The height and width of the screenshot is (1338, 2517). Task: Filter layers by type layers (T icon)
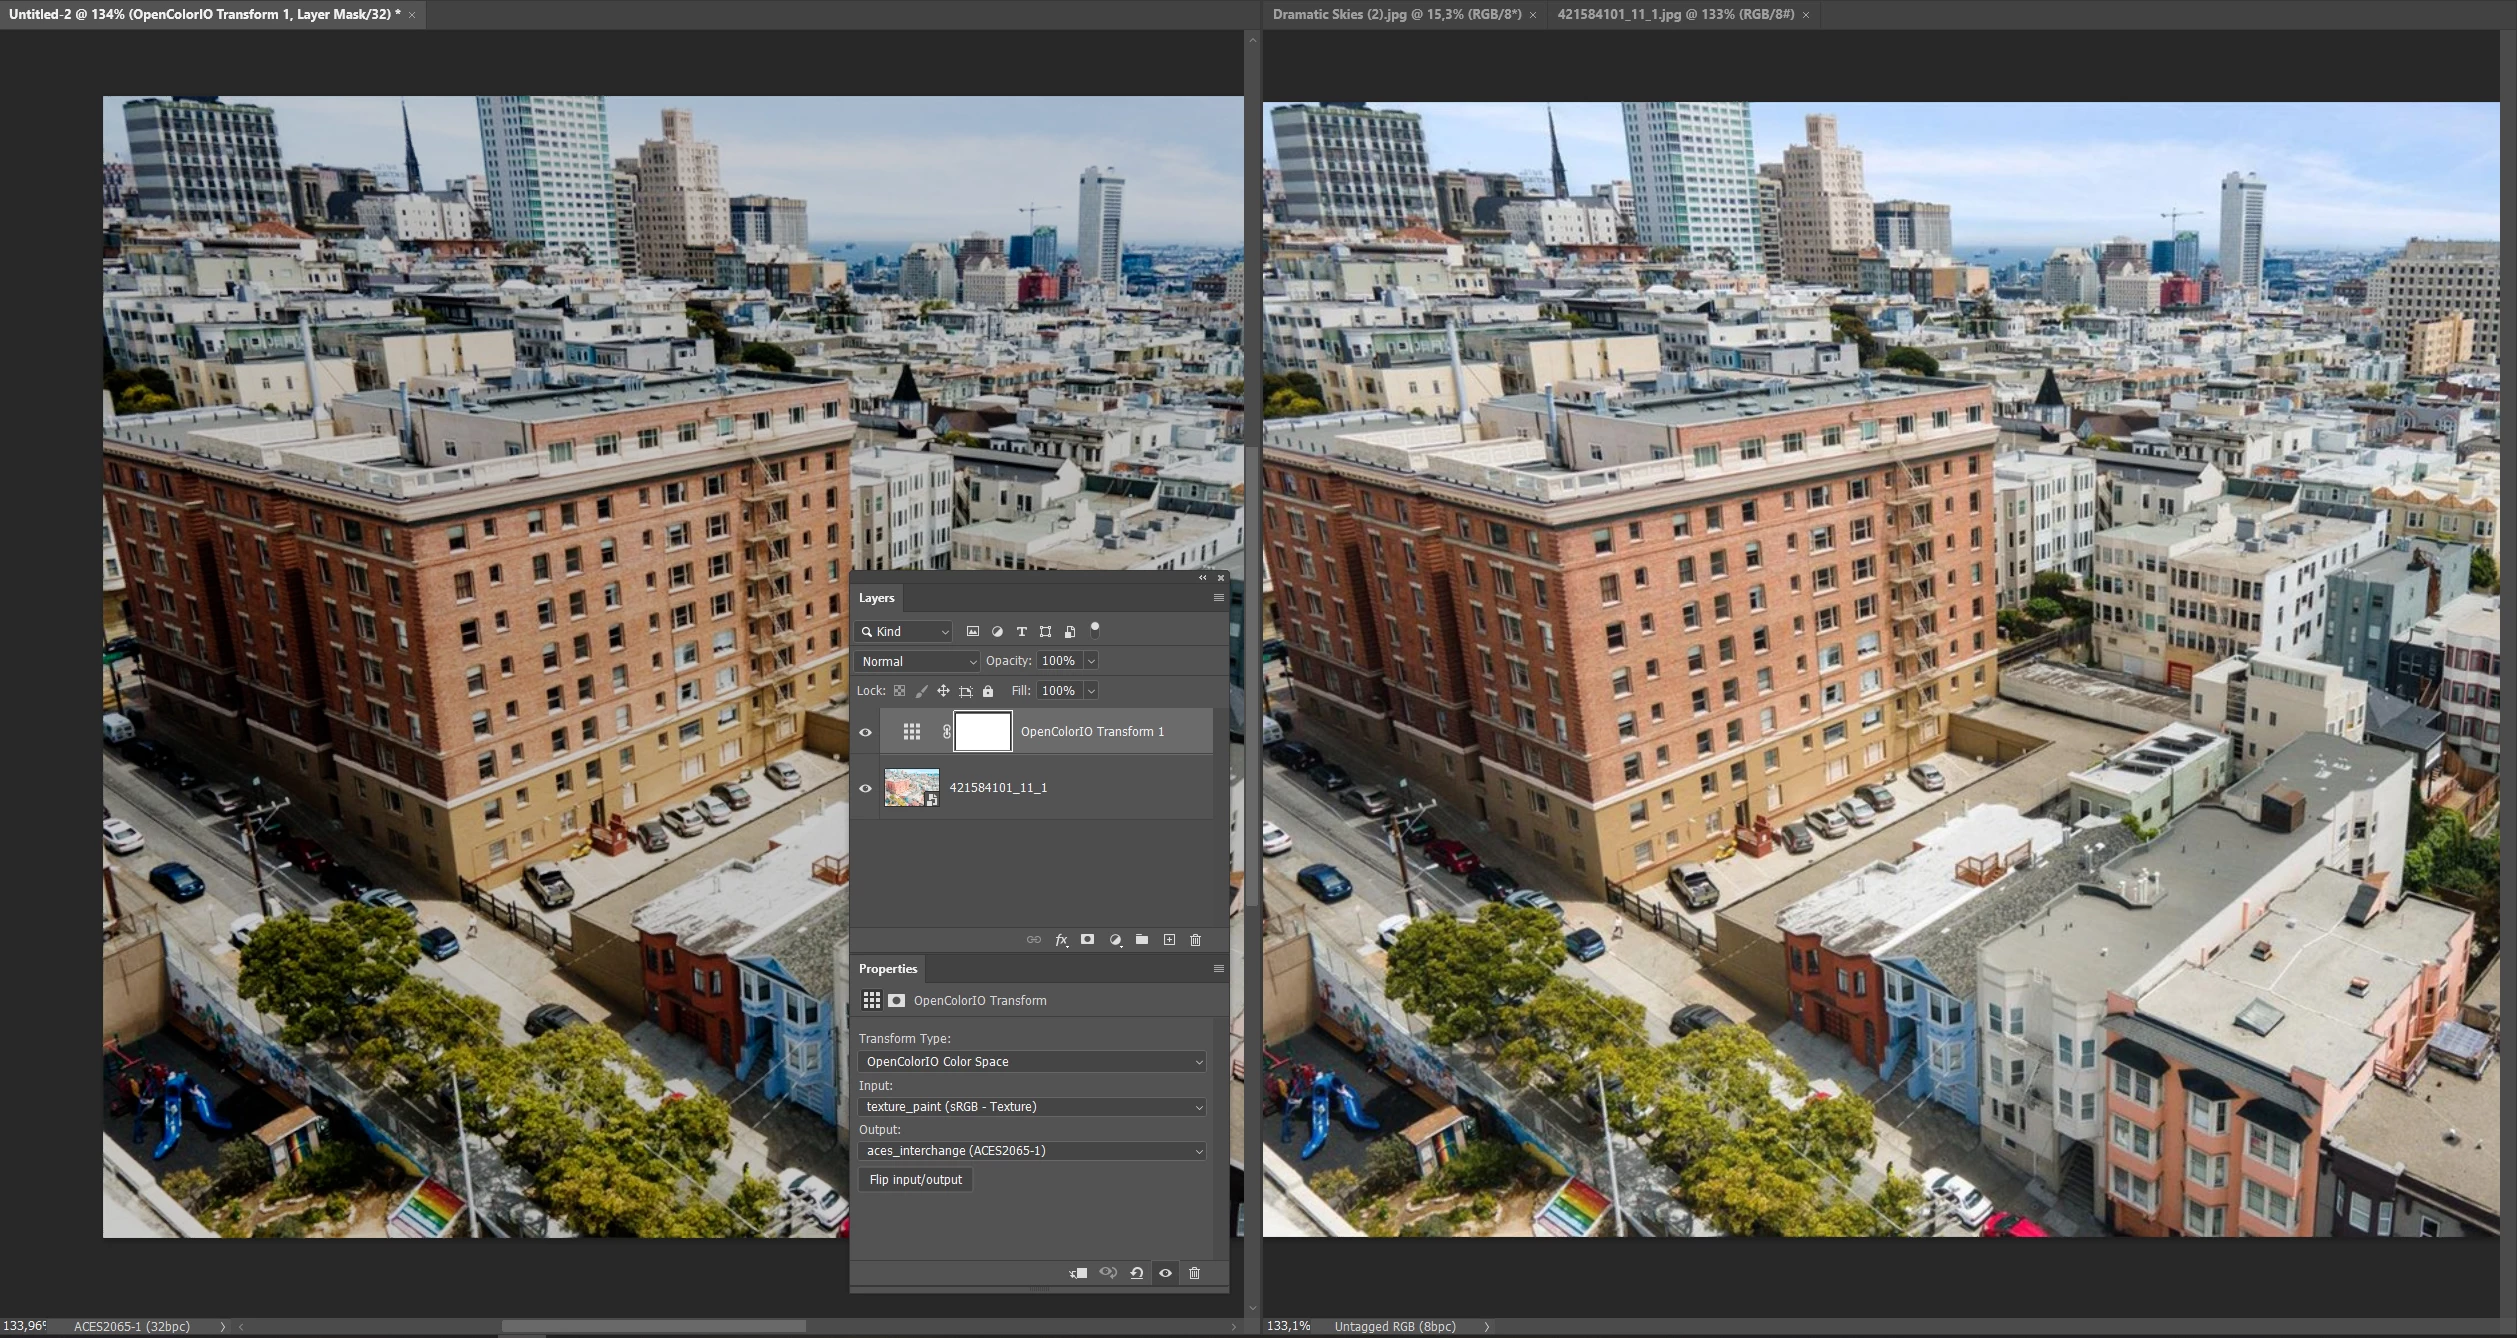[x=1021, y=632]
